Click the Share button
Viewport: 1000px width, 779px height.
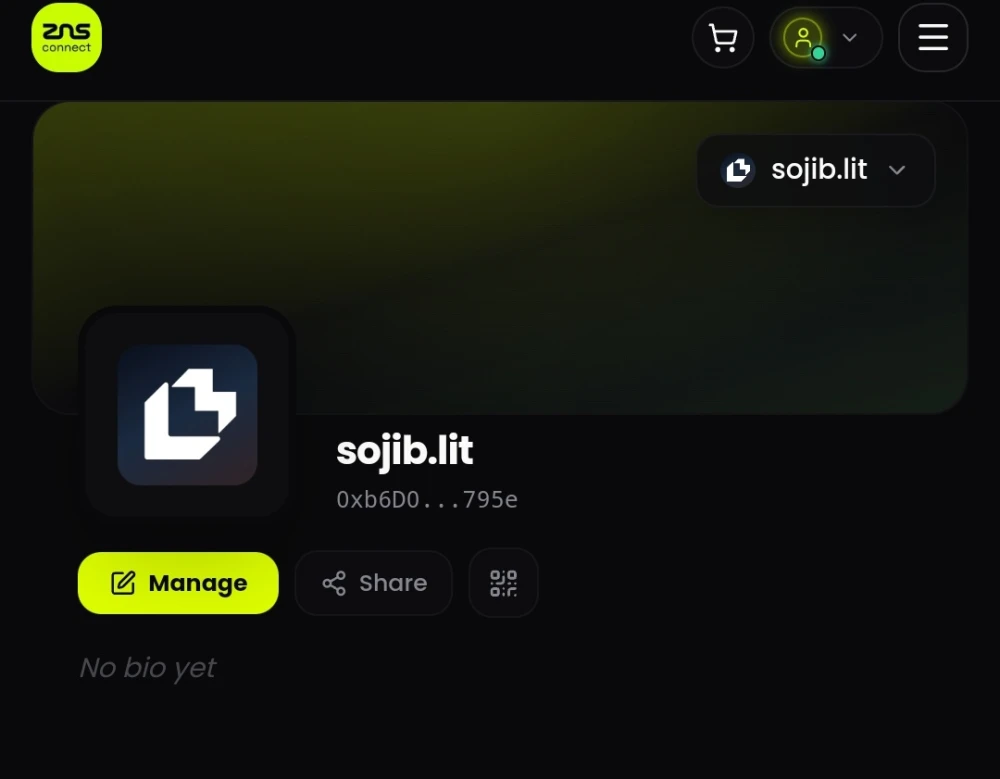374,583
